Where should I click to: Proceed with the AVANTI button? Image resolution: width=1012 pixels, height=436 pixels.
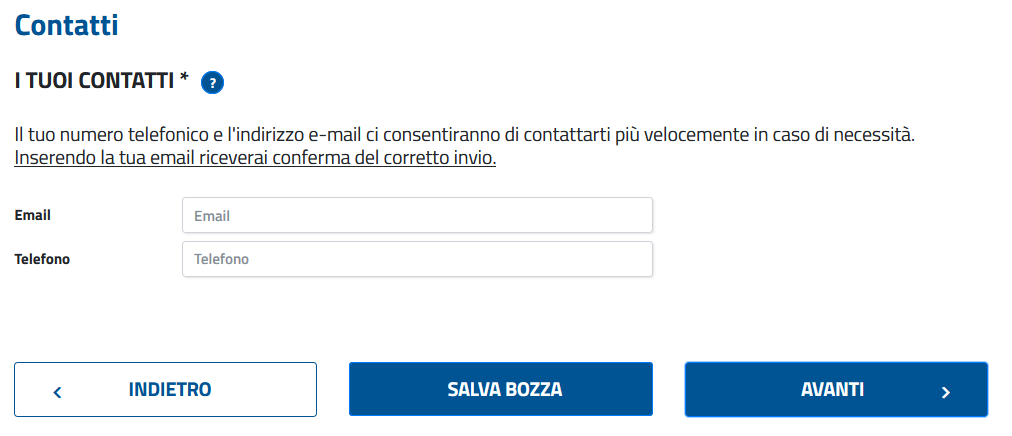[x=836, y=390]
